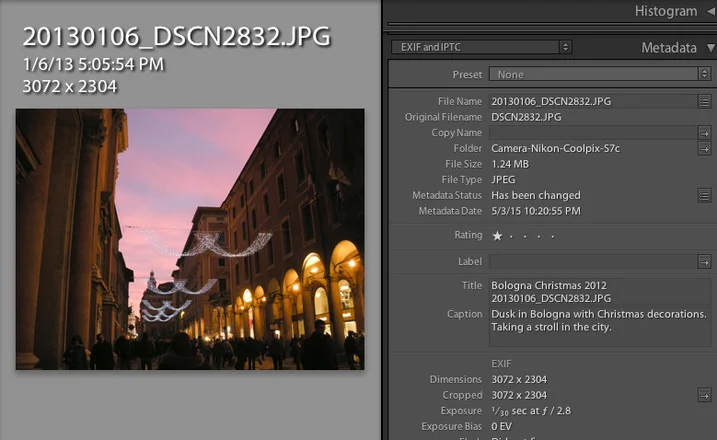Click the Exposure Bias value 0 EV
Viewport: 717px width, 440px height.
click(501, 426)
